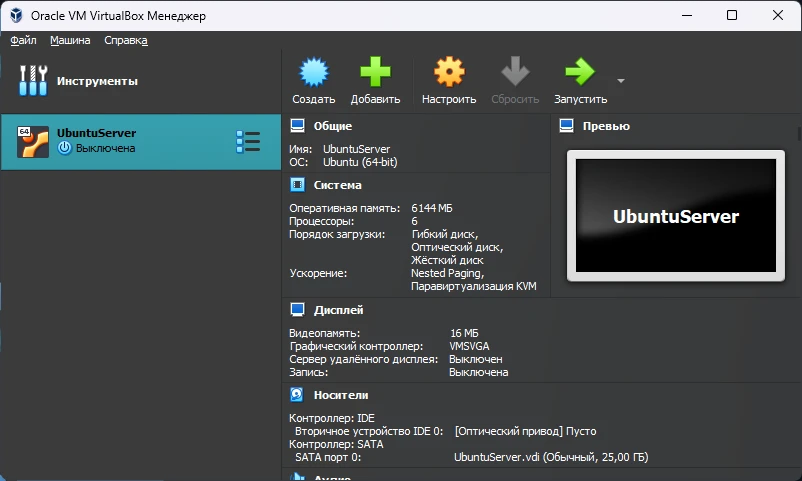Open UbuntuServer machine tools list menu icon
The width and height of the screenshot is (802, 481).
(248, 142)
